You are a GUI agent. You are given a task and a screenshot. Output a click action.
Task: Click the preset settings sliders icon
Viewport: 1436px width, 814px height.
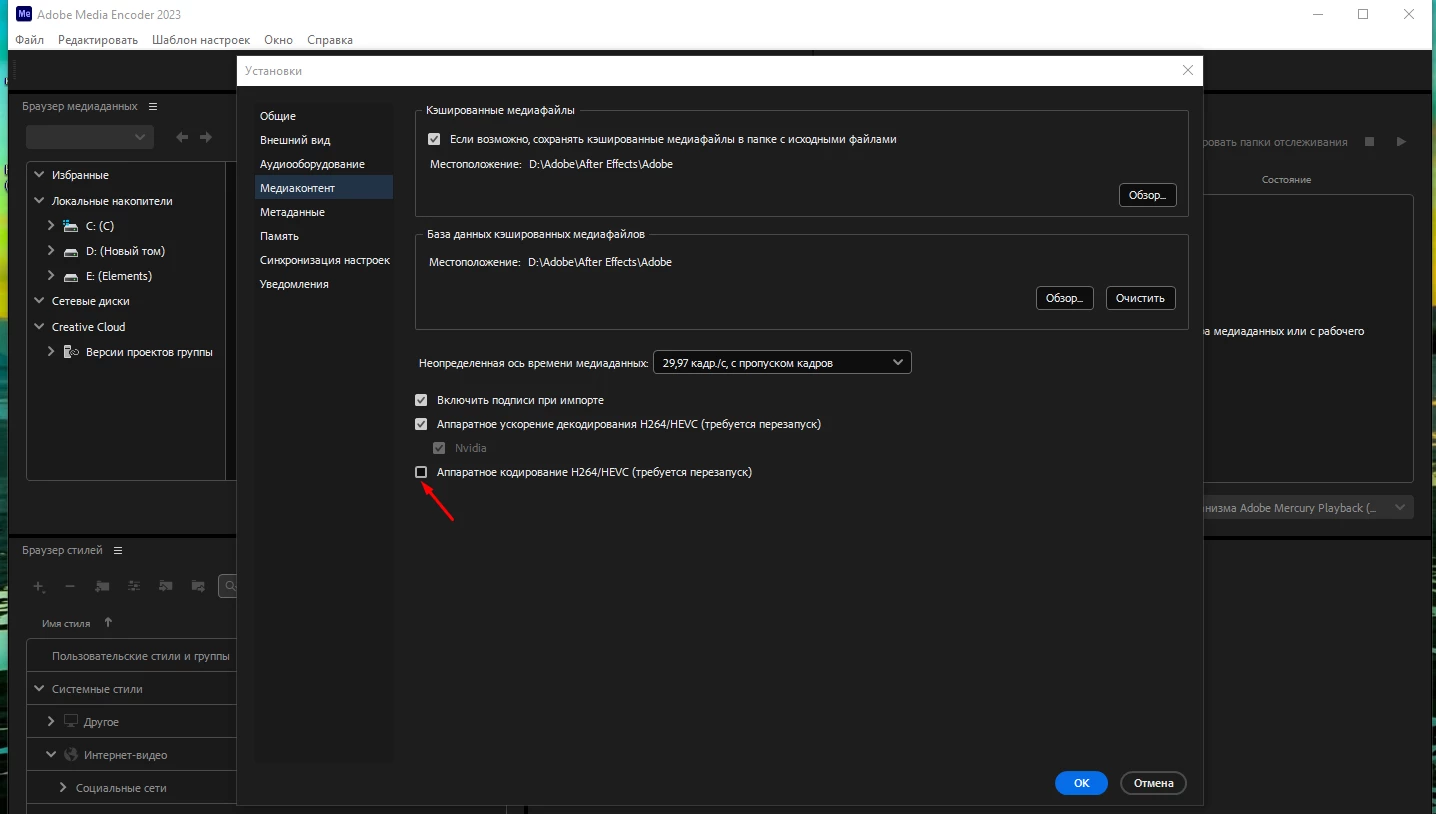[134, 586]
